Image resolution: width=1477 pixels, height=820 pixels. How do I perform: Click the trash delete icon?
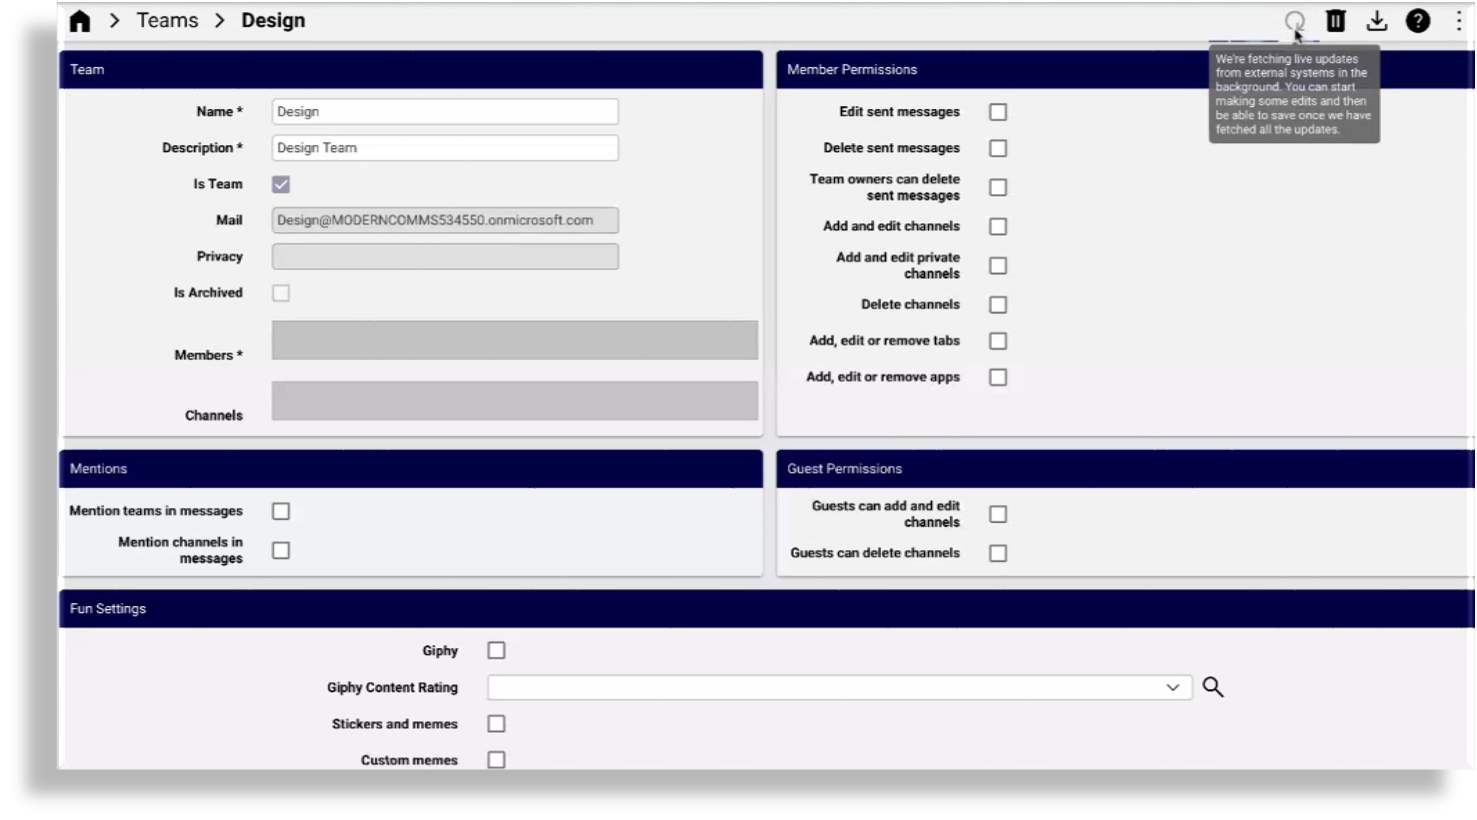click(1335, 21)
